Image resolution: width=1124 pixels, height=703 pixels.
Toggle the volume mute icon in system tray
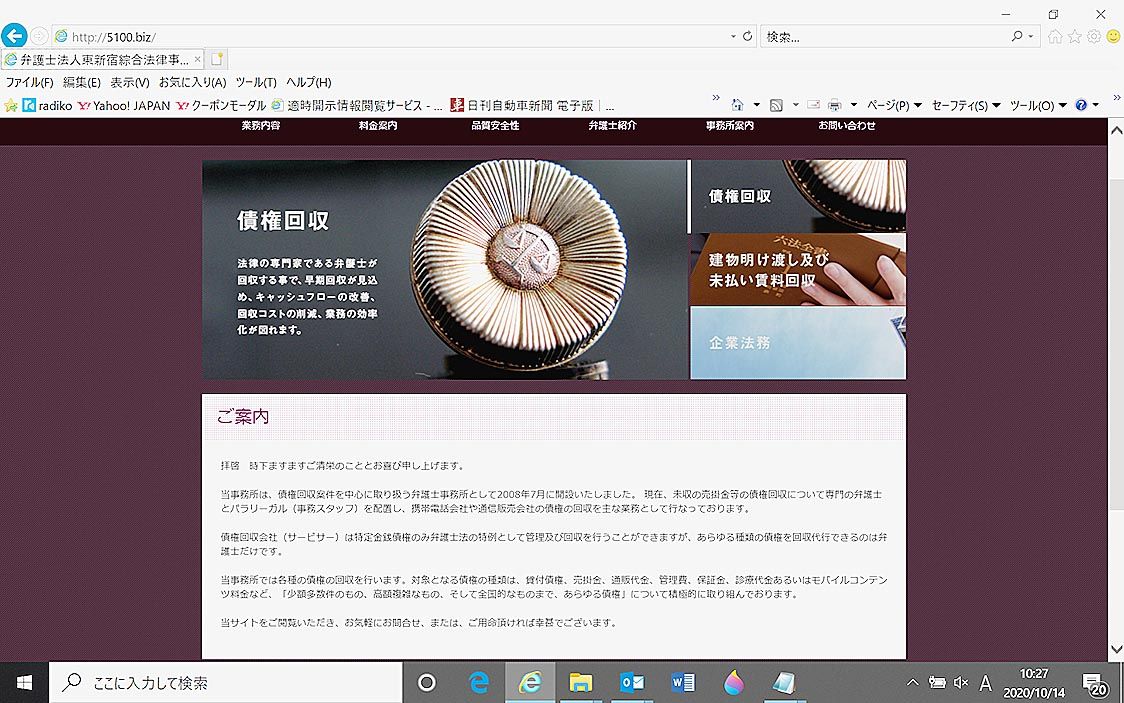coord(961,683)
